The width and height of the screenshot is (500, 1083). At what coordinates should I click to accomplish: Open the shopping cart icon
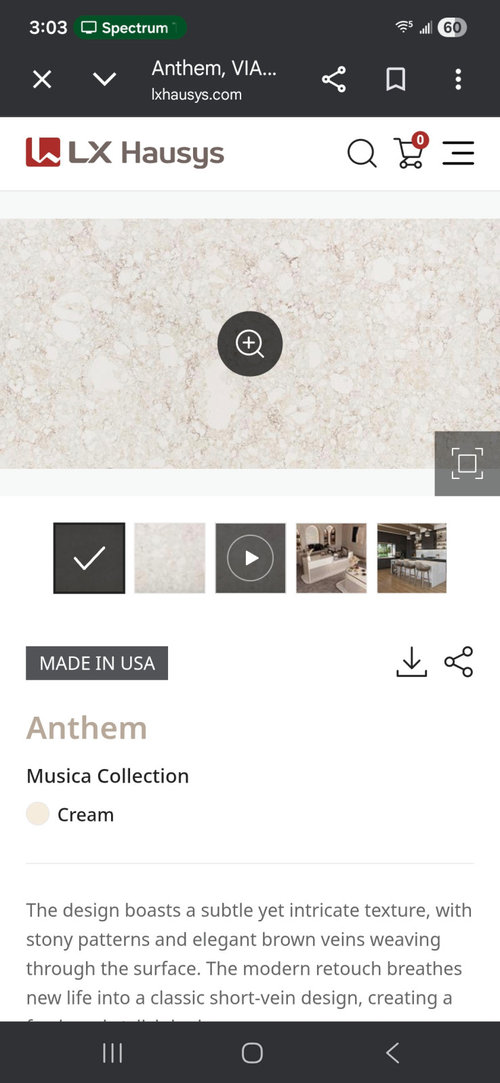[x=410, y=152]
